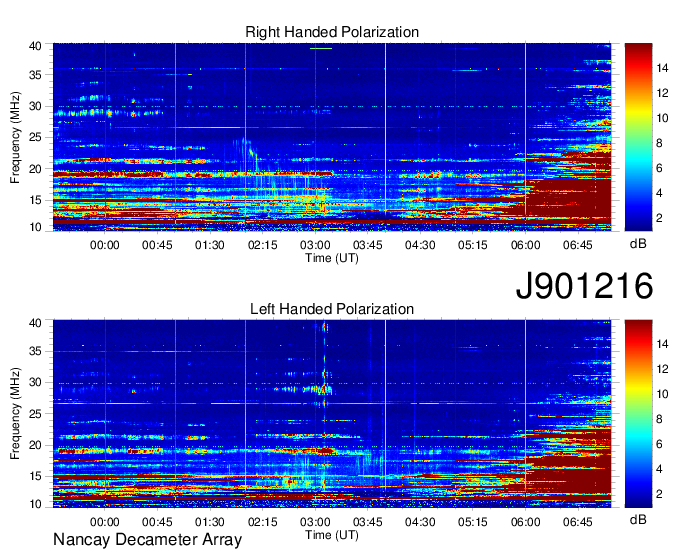Click 00:00 tick under Left Handed plot
The height and width of the screenshot is (552, 680).
[105, 522]
